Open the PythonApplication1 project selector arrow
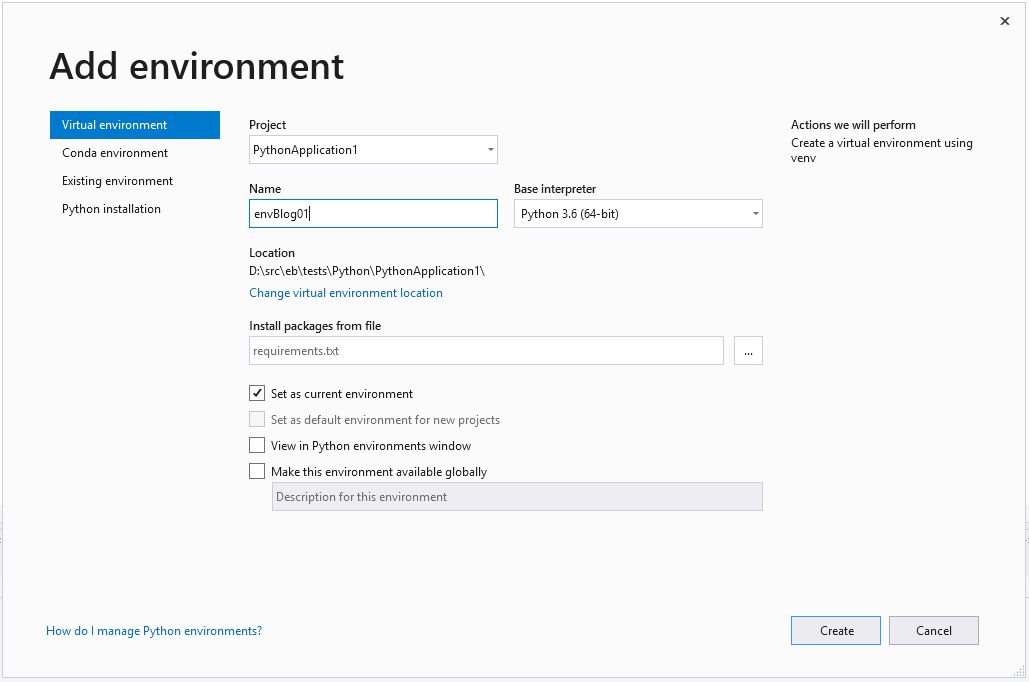The image size is (1029, 682). pos(489,149)
